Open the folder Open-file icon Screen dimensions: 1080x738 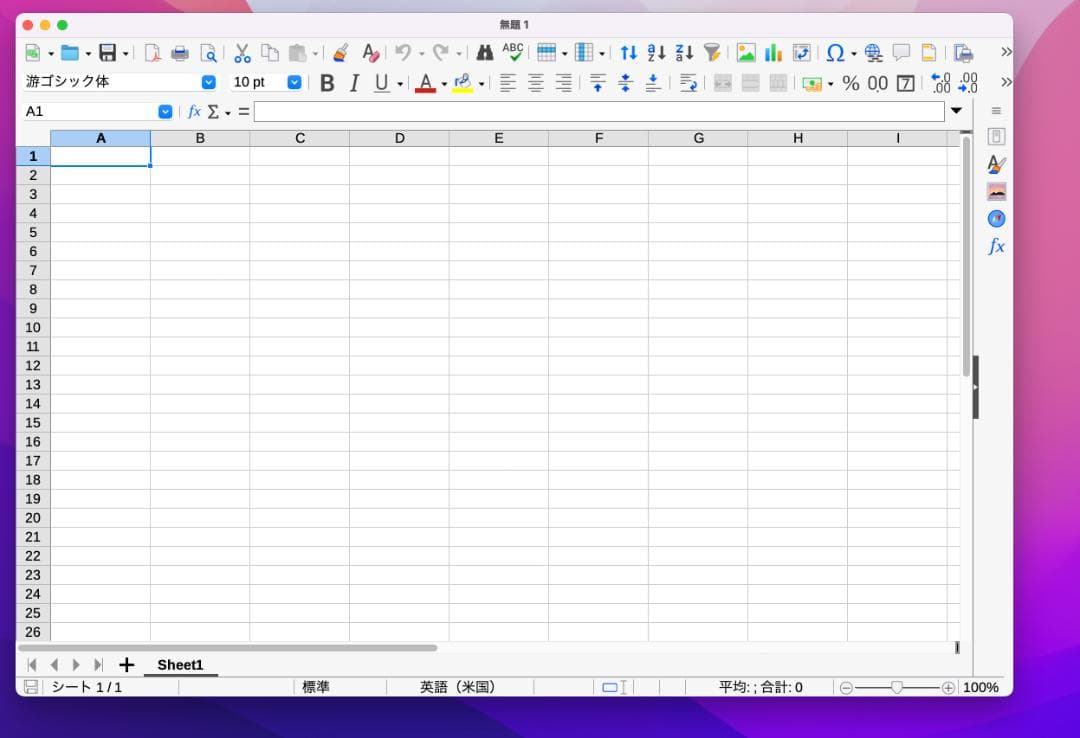(x=70, y=52)
